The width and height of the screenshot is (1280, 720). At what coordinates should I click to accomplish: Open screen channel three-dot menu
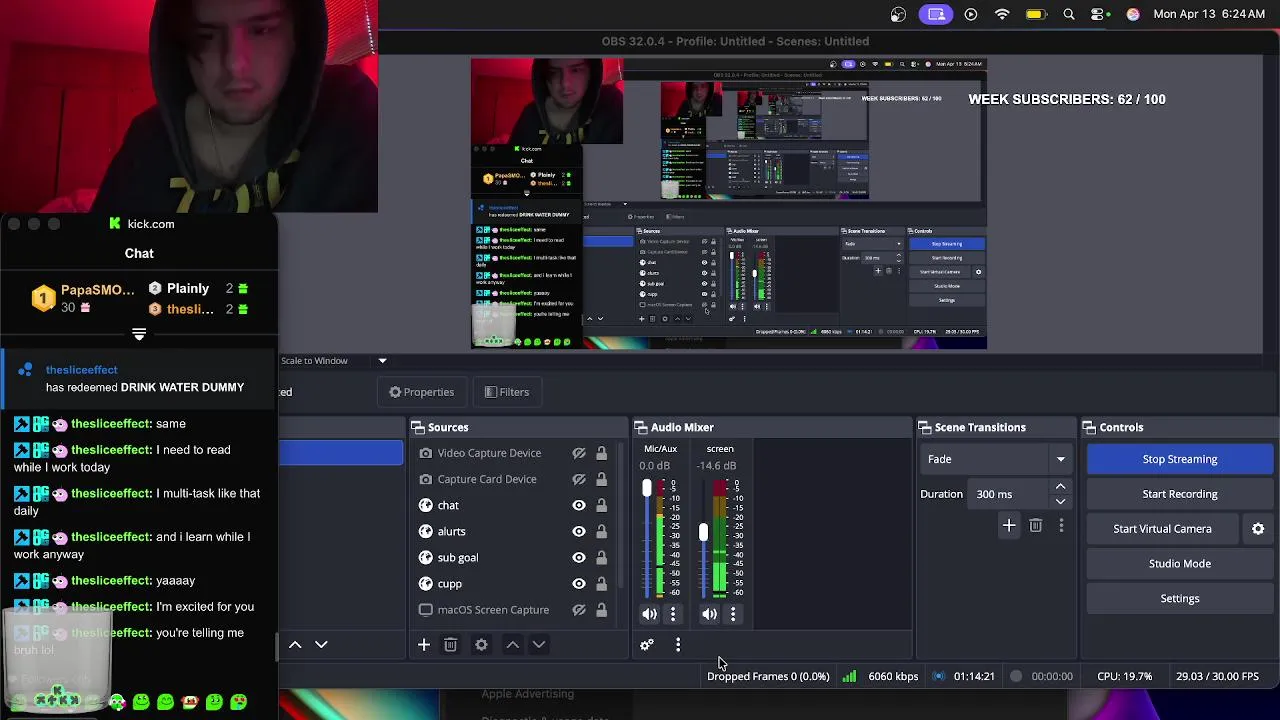733,614
